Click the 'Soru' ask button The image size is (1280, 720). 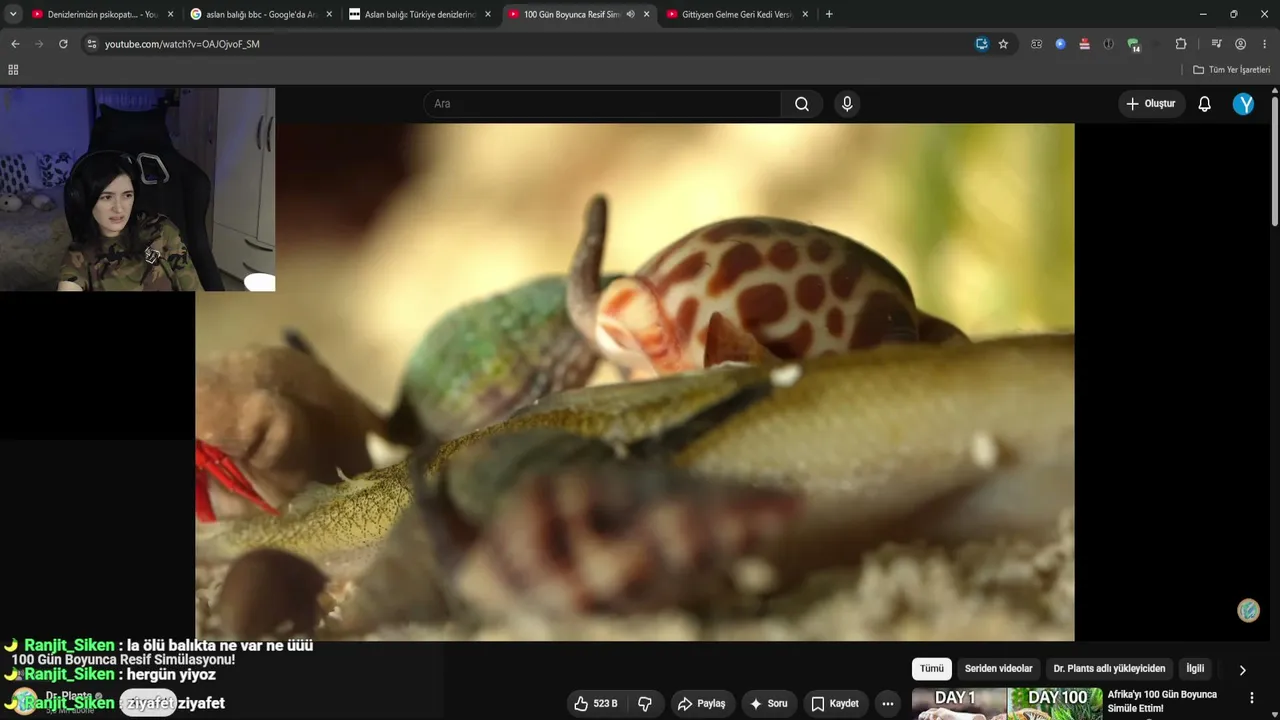[769, 703]
